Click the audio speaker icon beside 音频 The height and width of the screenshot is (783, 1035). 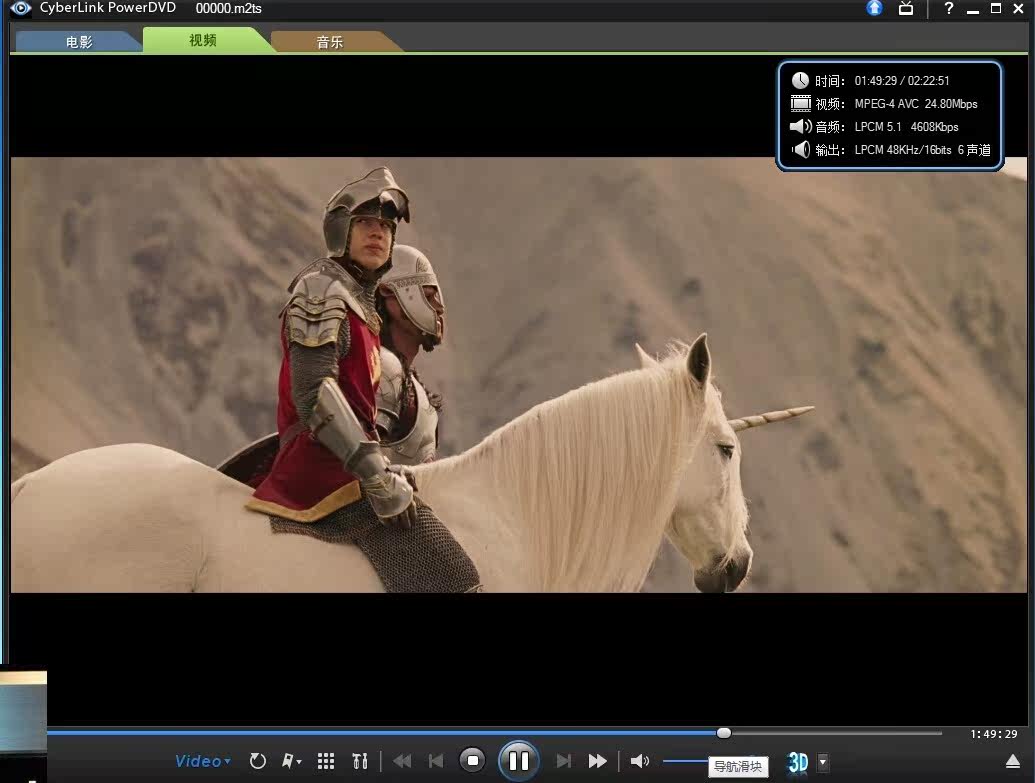(801, 126)
